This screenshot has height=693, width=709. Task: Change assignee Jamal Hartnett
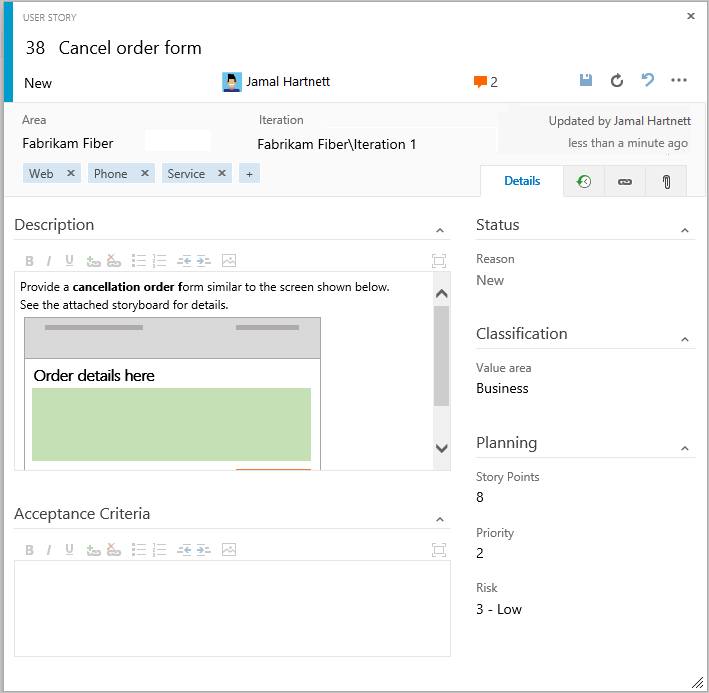pos(288,82)
